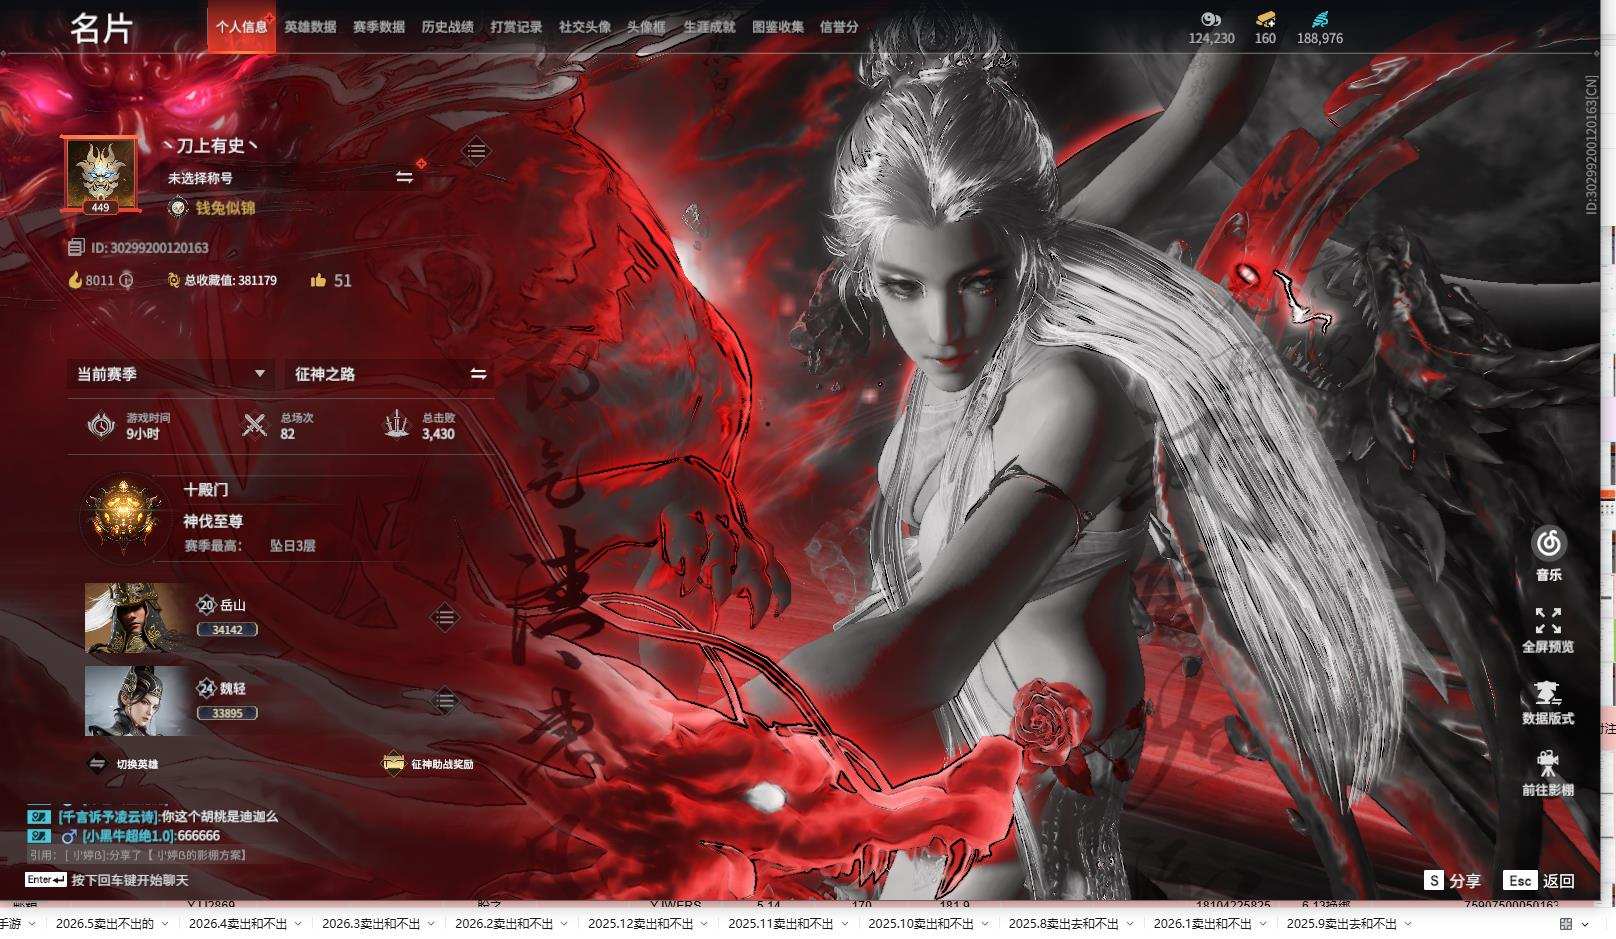Image resolution: width=1616 pixels, height=939 pixels.
Task: Open the 2026.2卖出和不出 sheet tab dropdown arrow
Action: click(565, 924)
